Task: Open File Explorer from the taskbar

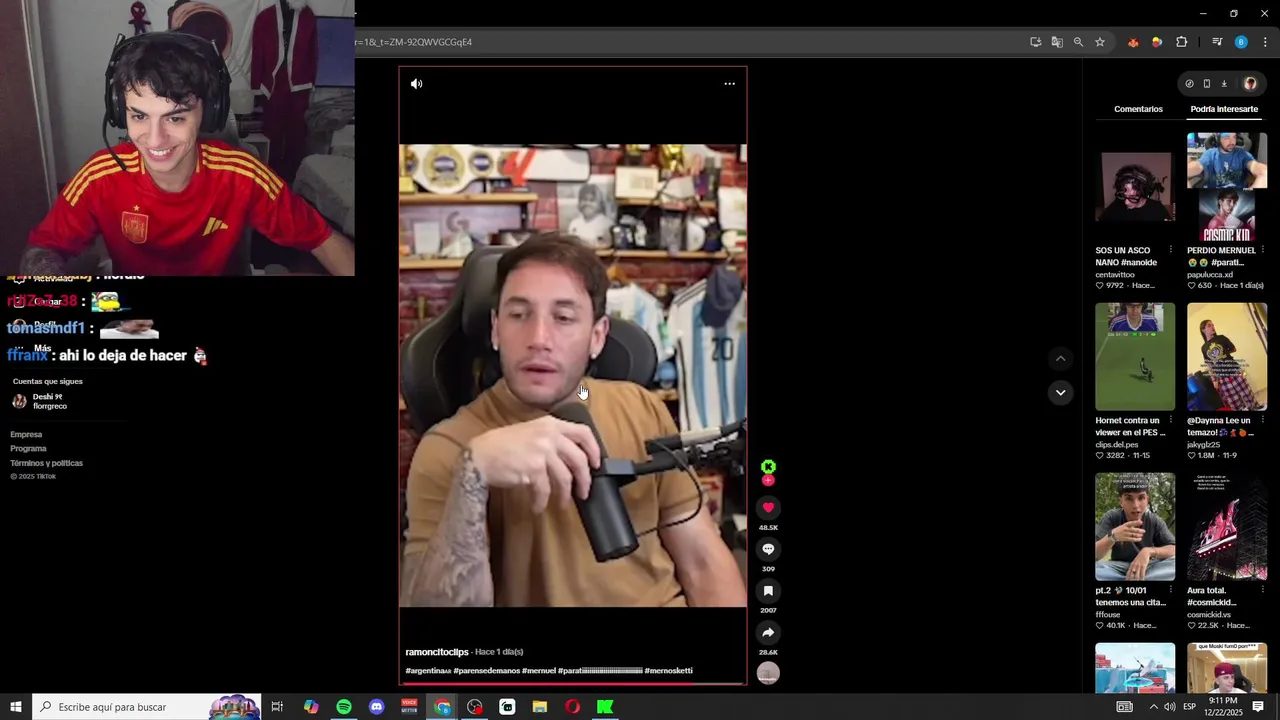Action: tap(540, 707)
